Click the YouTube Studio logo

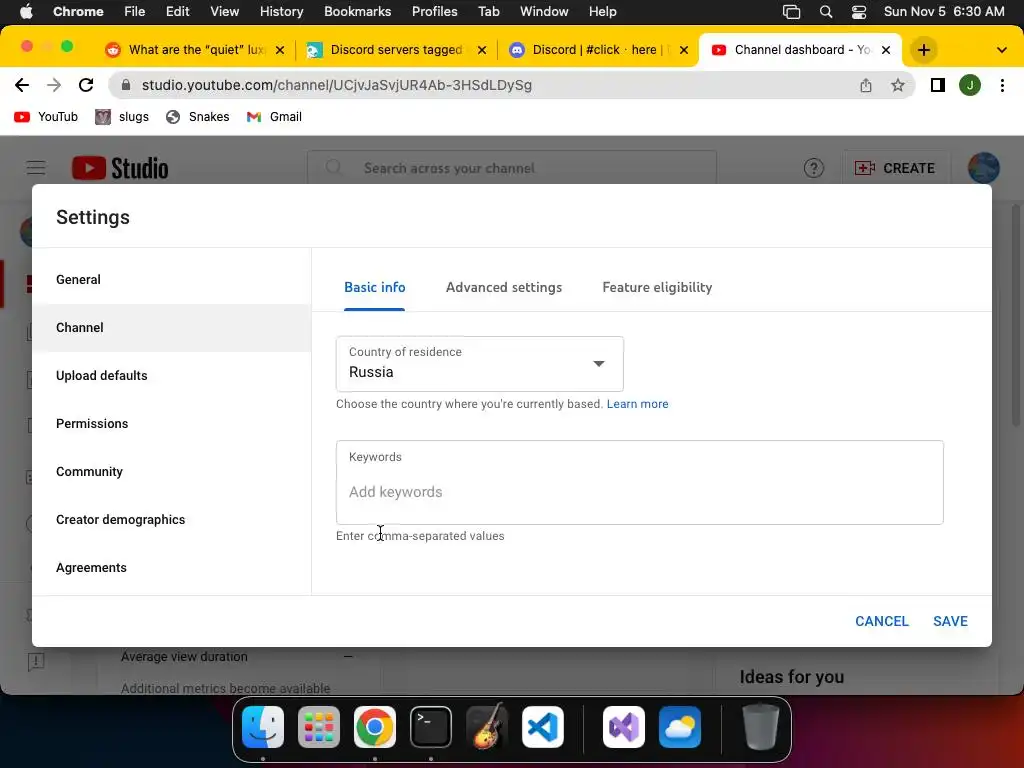(120, 168)
